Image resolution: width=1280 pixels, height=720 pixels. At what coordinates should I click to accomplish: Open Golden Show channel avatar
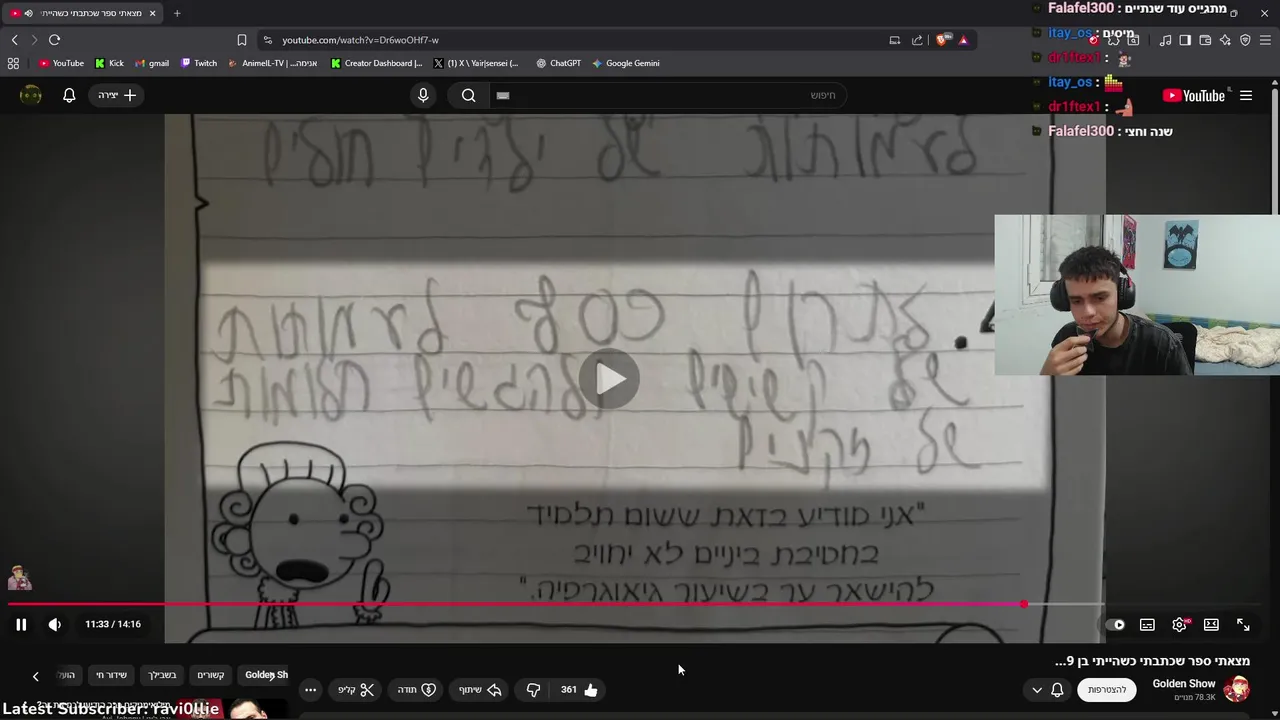(x=1237, y=690)
